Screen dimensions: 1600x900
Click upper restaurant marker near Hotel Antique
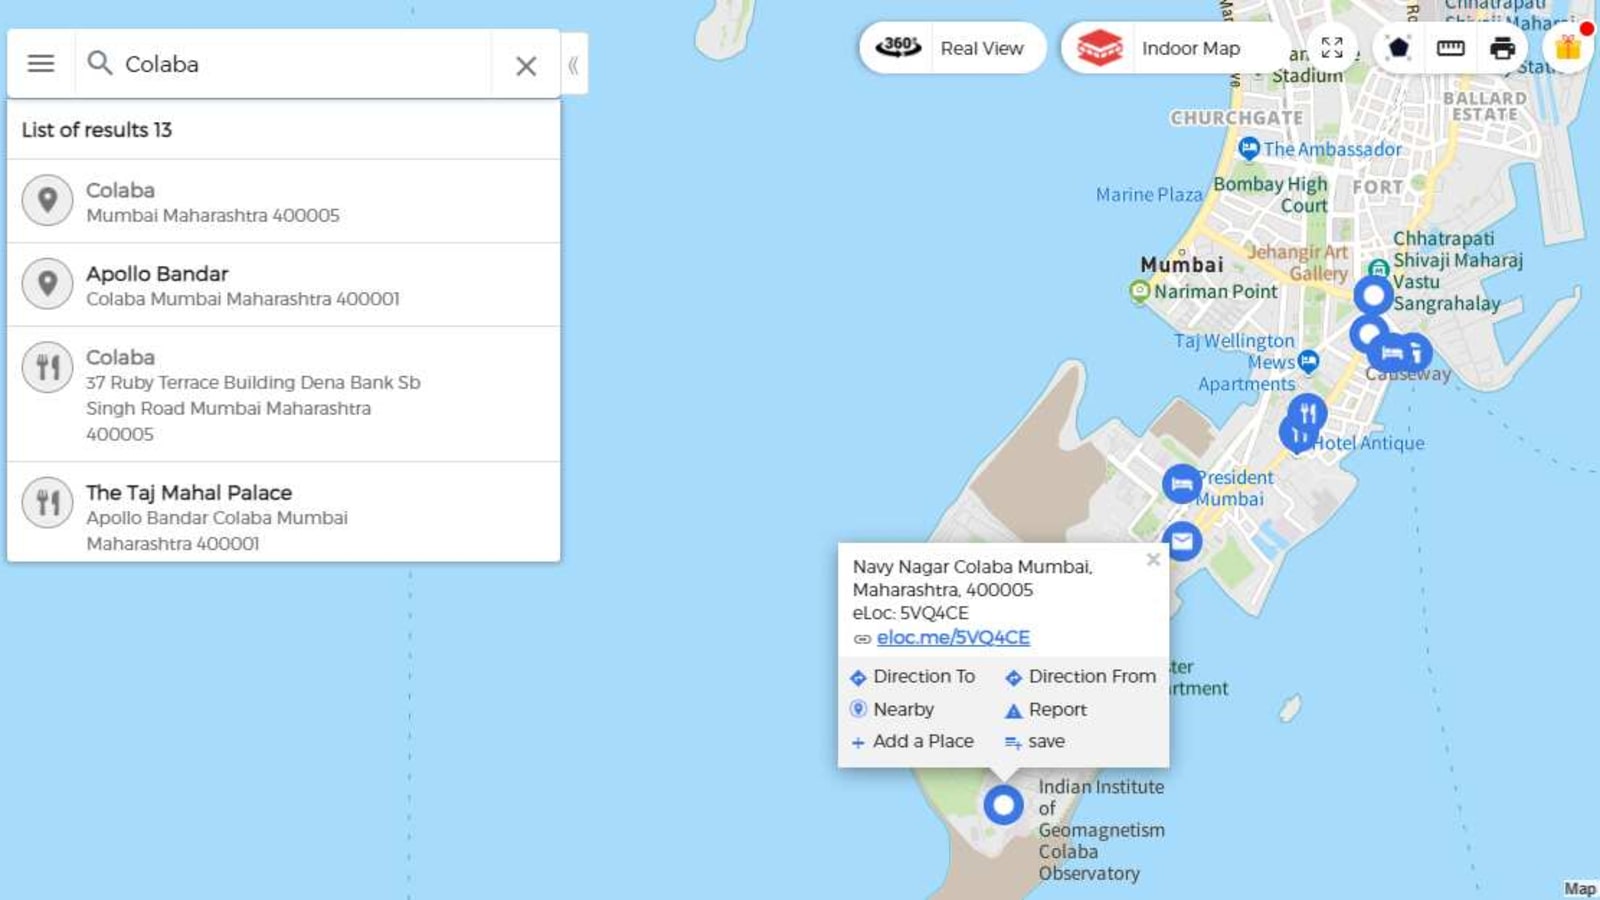pos(1307,411)
